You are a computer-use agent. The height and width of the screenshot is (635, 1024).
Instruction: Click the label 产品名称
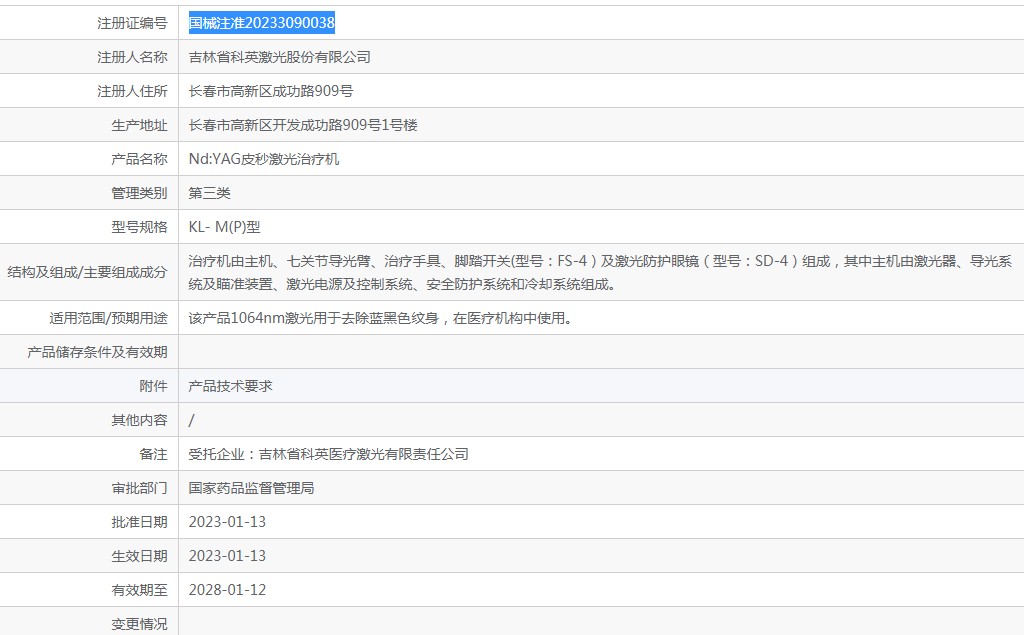pos(140,159)
